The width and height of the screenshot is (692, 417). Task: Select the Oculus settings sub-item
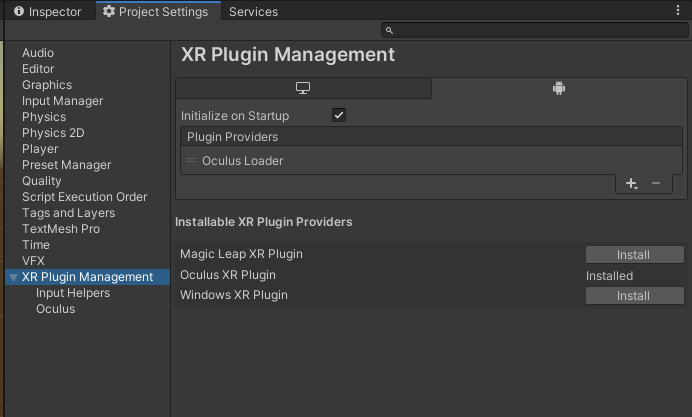pos(56,309)
